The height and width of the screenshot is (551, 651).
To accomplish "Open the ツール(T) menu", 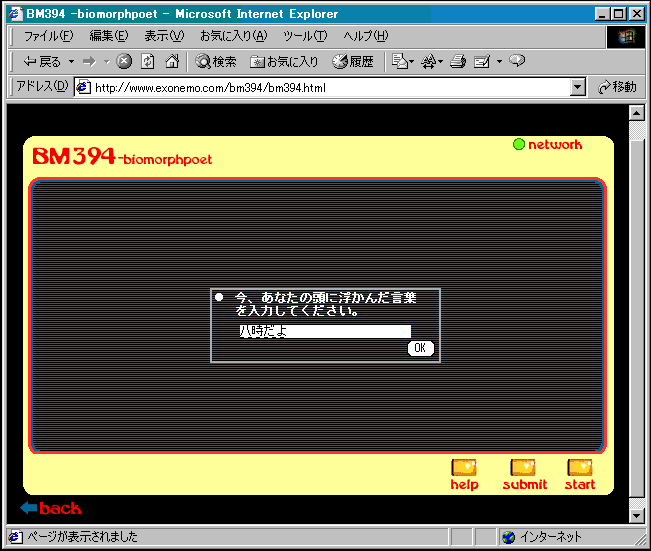I will click(x=304, y=36).
